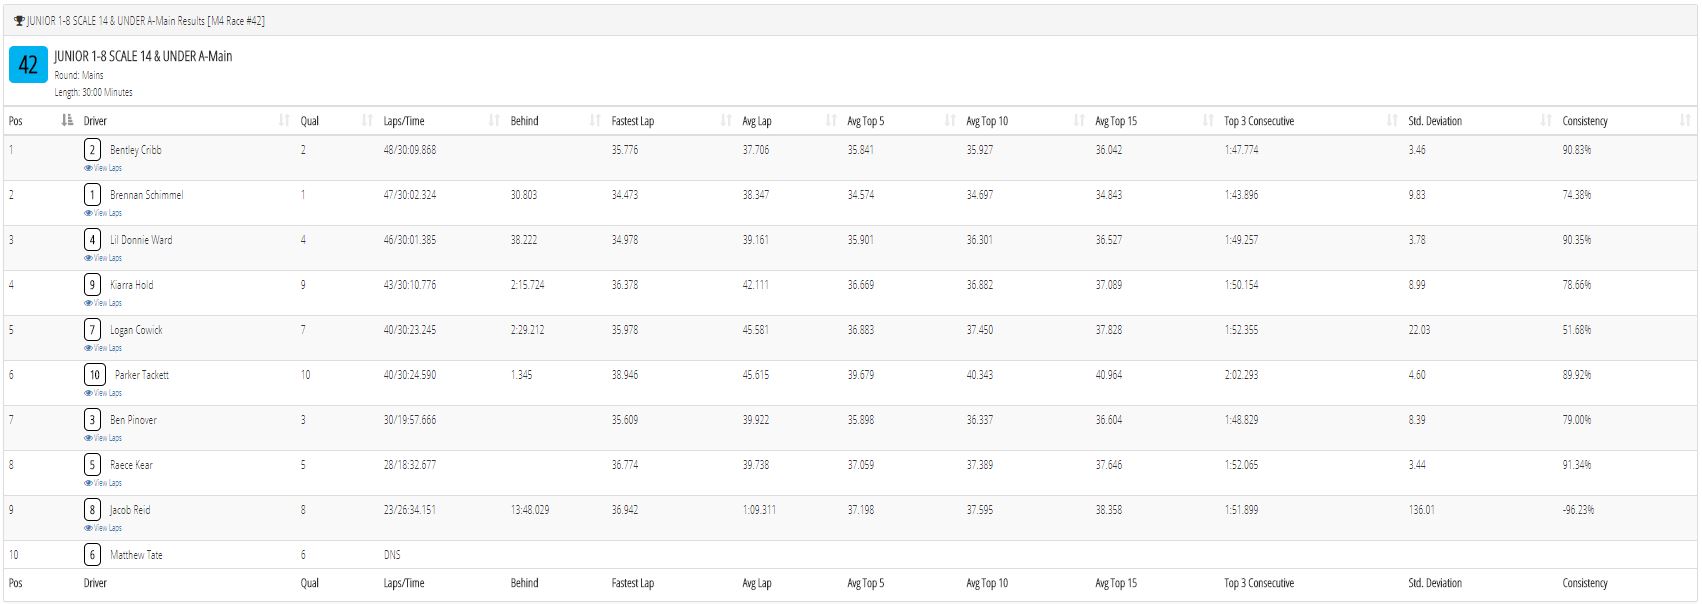Click car number 8 badge of Jacob Reid
This screenshot has width=1702, height=604.
(x=92, y=510)
